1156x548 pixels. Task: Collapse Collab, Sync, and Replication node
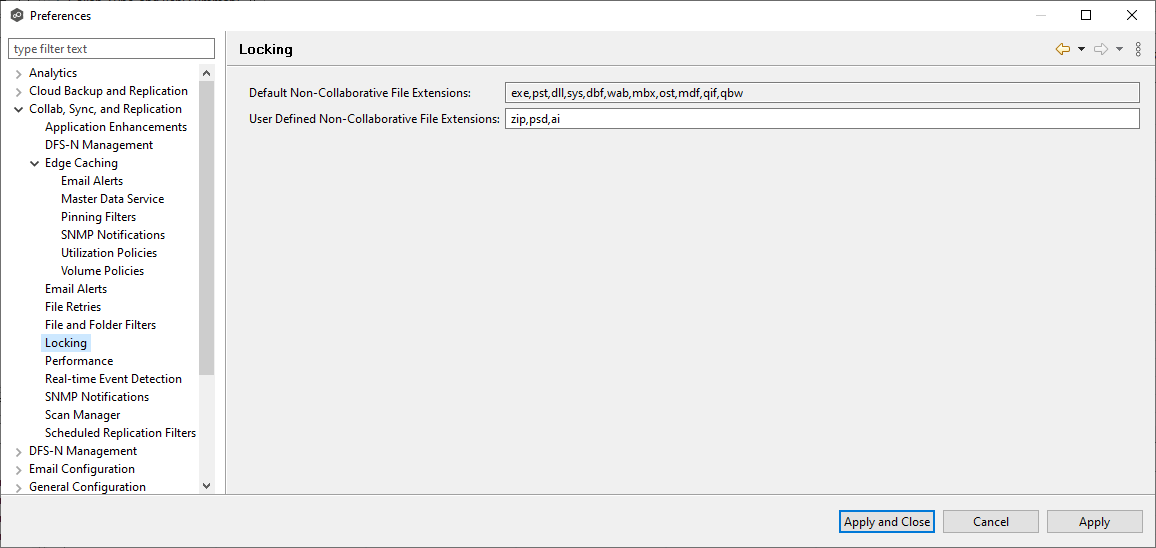point(19,109)
